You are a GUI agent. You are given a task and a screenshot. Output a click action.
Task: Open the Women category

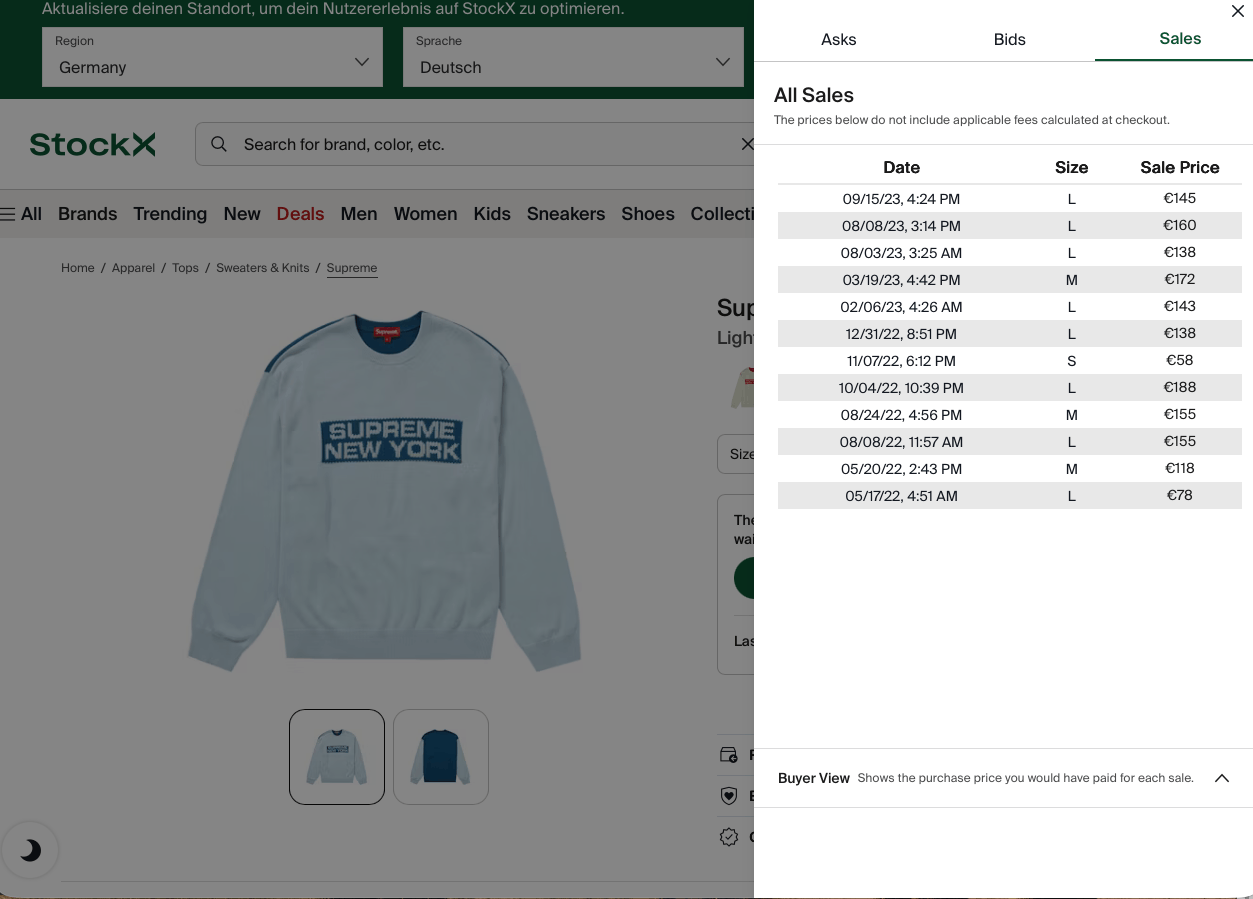[425, 214]
